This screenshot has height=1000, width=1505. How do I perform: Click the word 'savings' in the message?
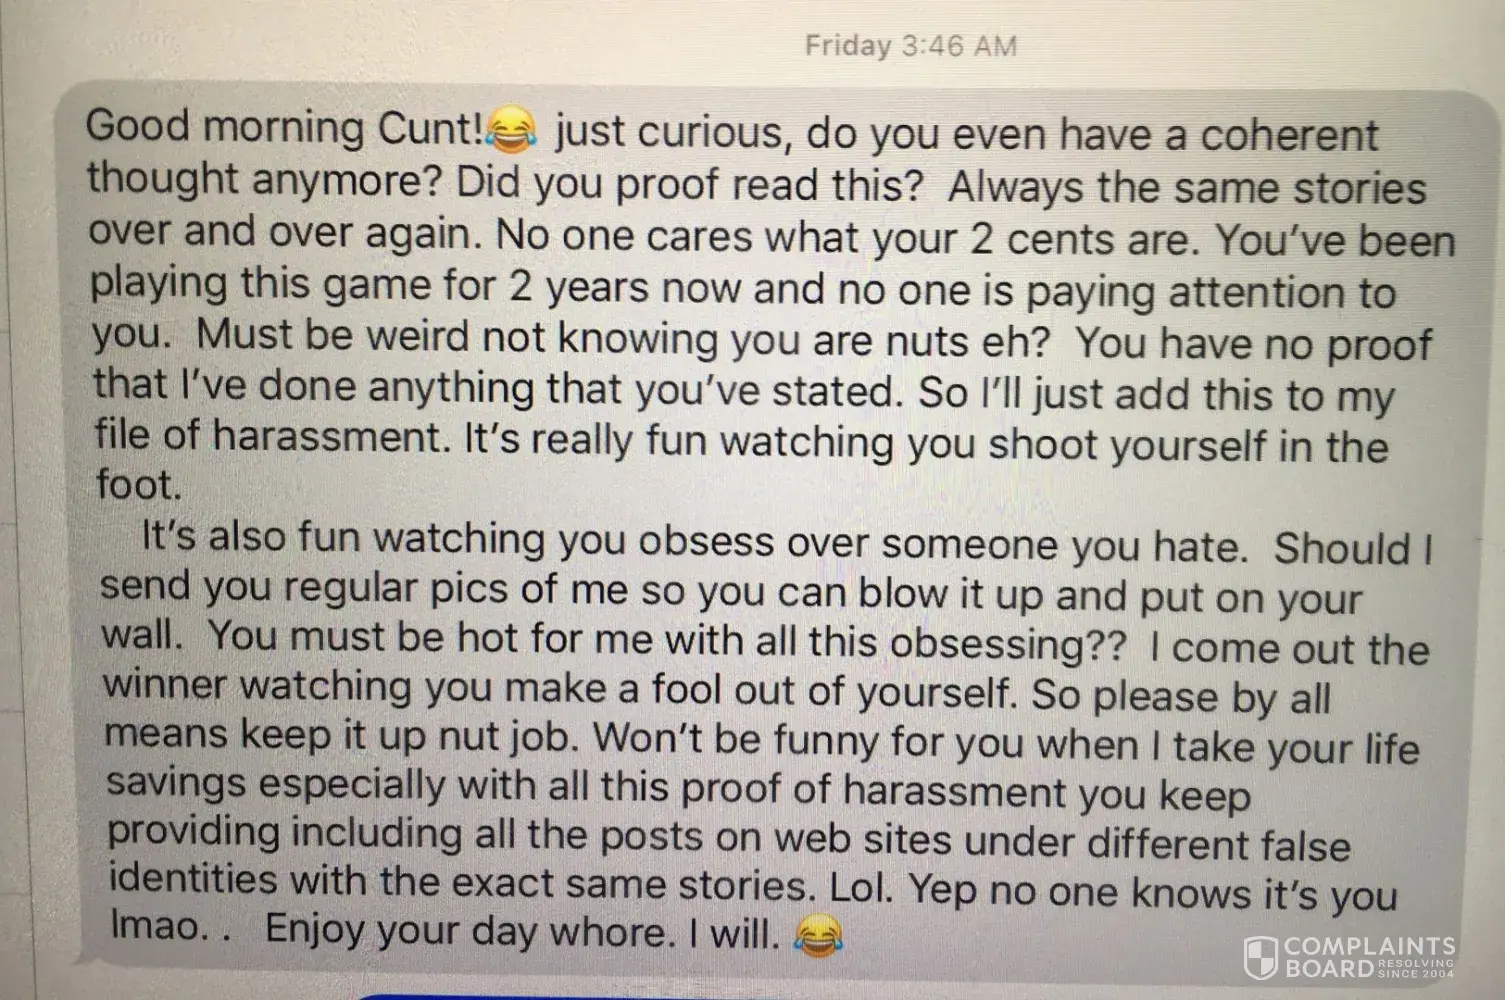point(176,782)
